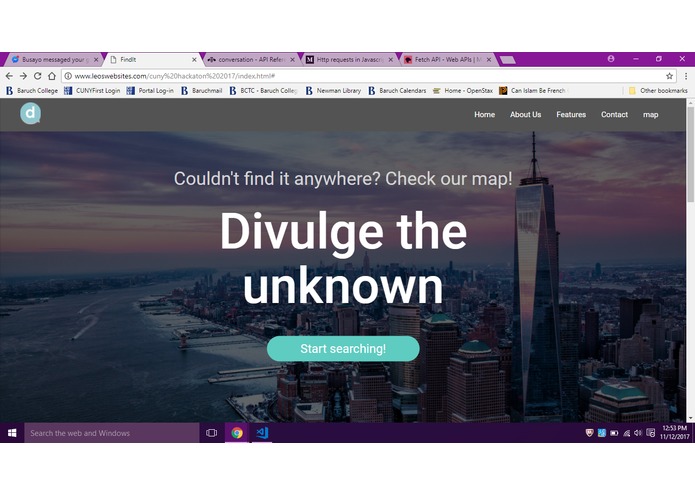Click the URL address bar
The image size is (695, 494).
(x=368, y=76)
